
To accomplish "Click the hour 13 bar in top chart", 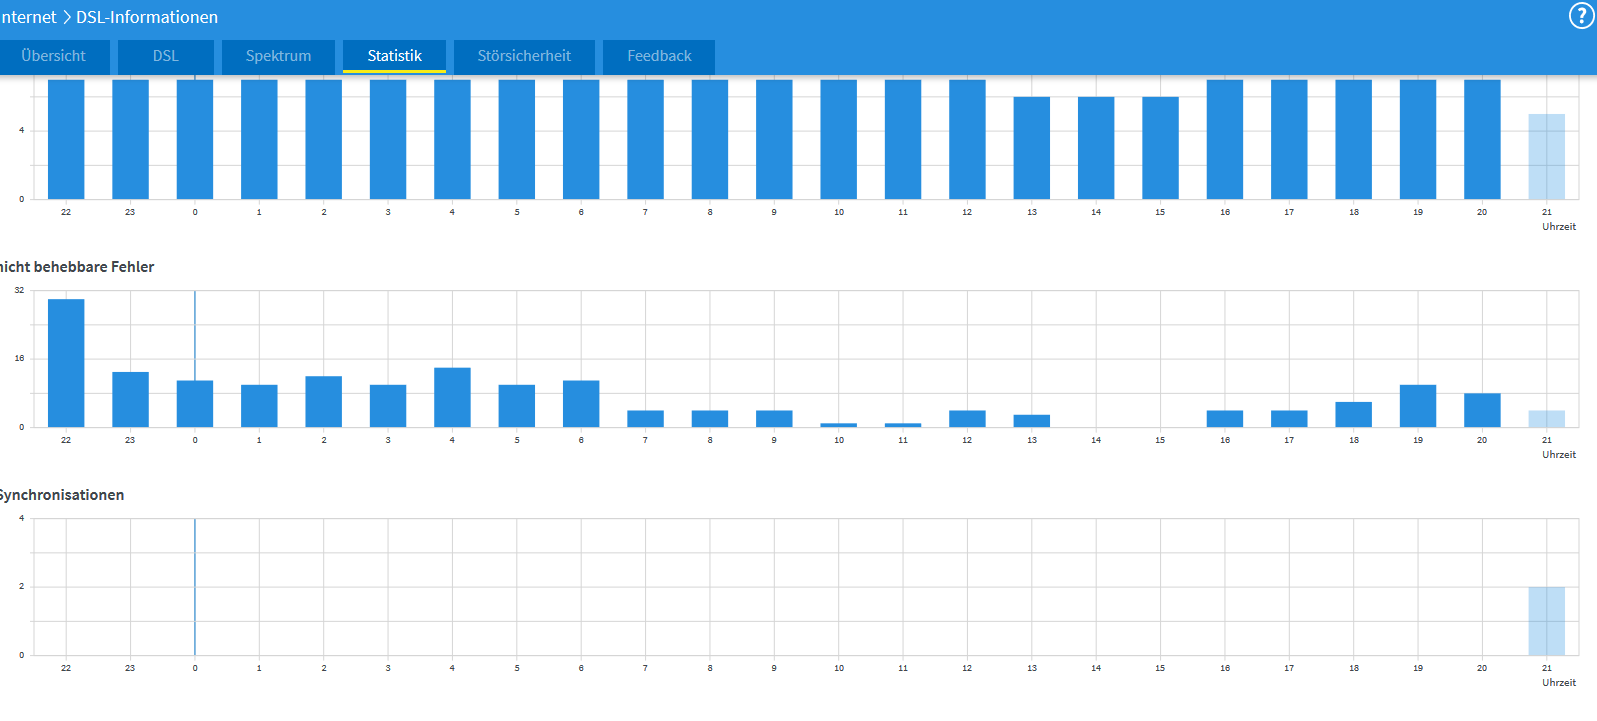I will [x=1032, y=148].
